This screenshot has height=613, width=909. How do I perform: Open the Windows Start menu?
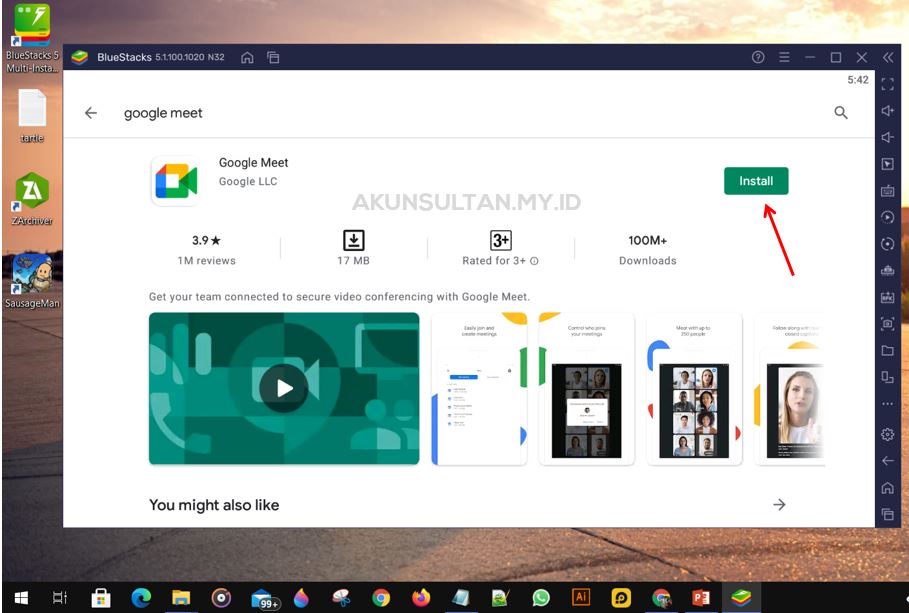point(21,597)
